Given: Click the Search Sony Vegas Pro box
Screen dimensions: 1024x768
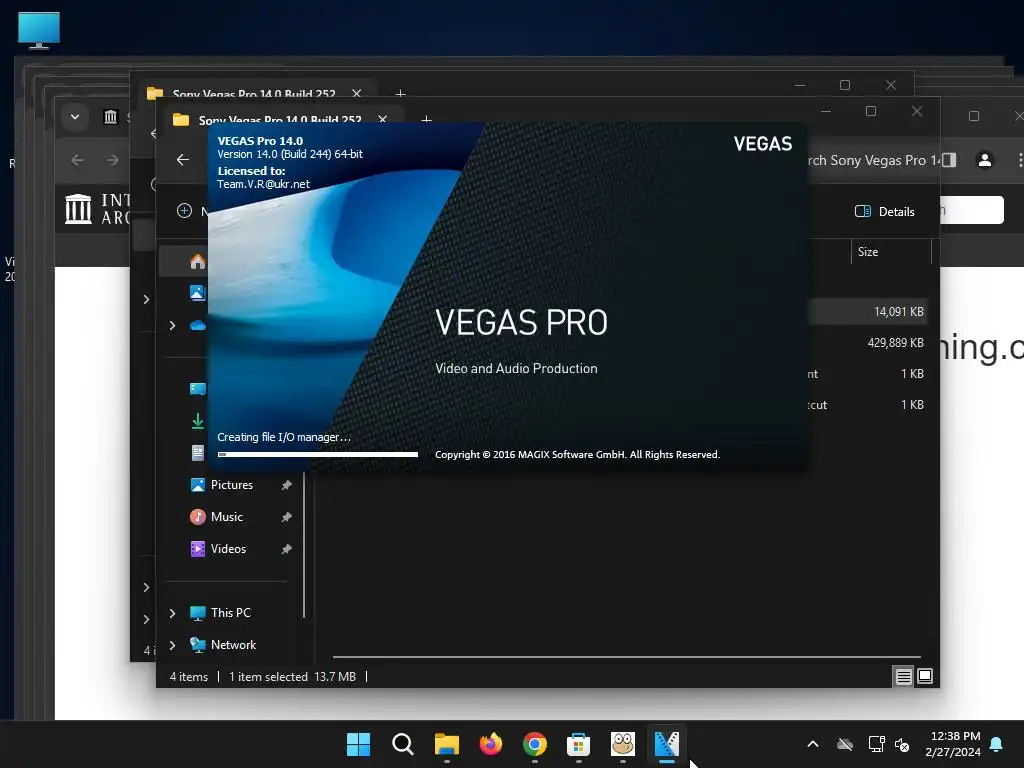Looking at the screenshot, I should [875, 160].
